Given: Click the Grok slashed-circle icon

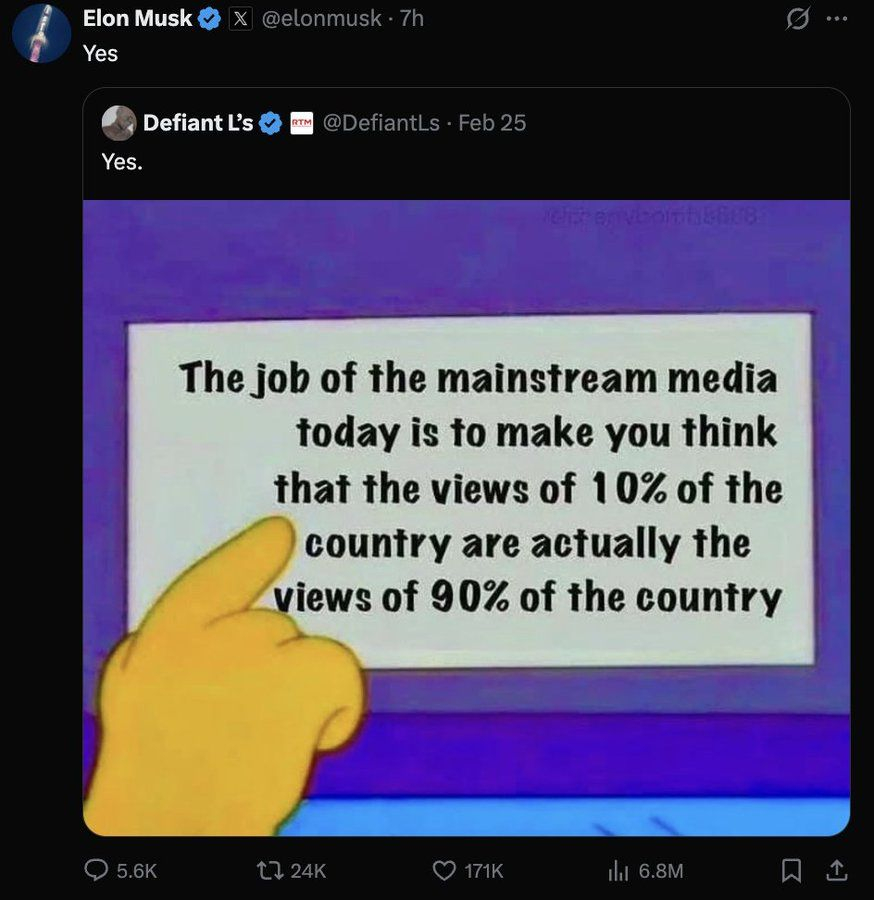Looking at the screenshot, I should [x=799, y=19].
